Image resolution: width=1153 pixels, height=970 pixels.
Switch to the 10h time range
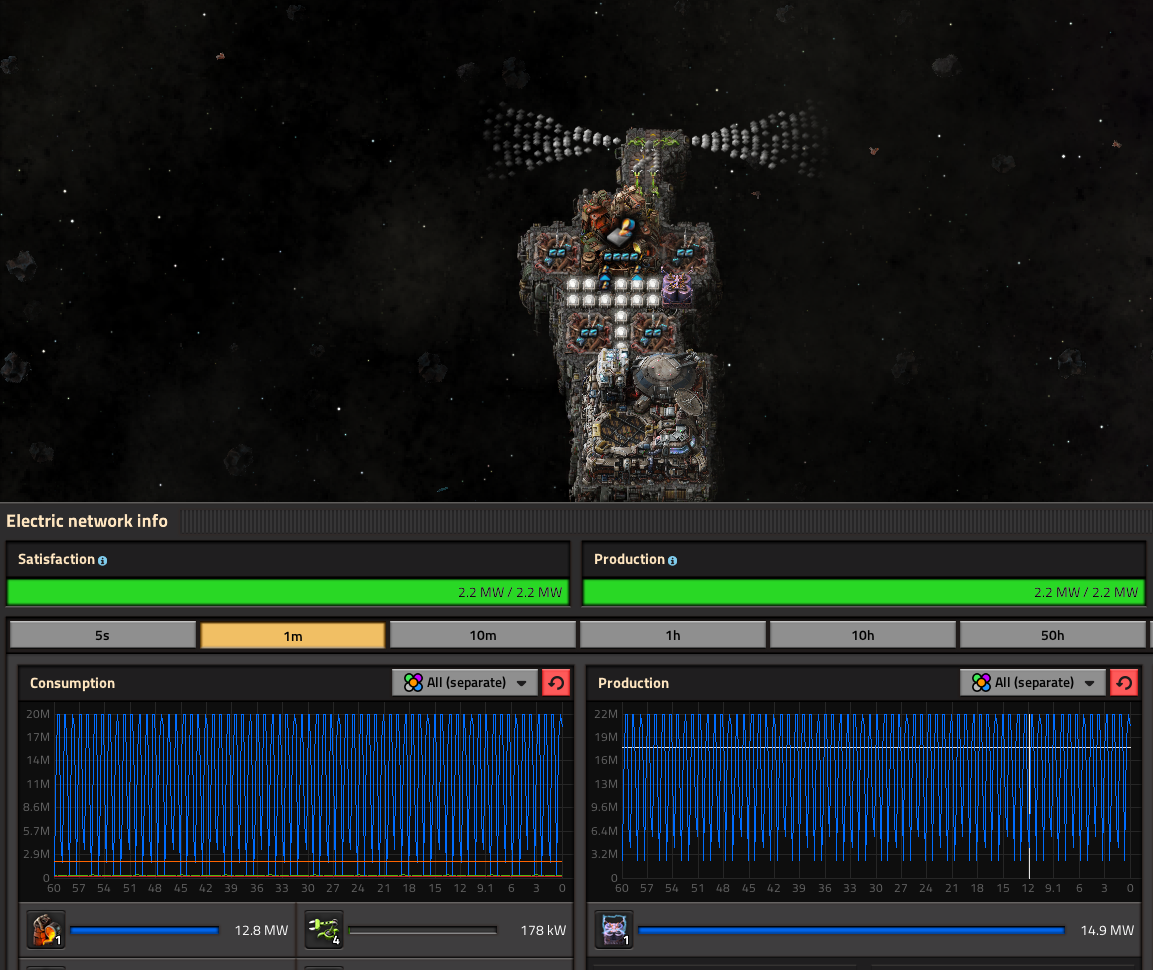pyautogui.click(x=863, y=635)
